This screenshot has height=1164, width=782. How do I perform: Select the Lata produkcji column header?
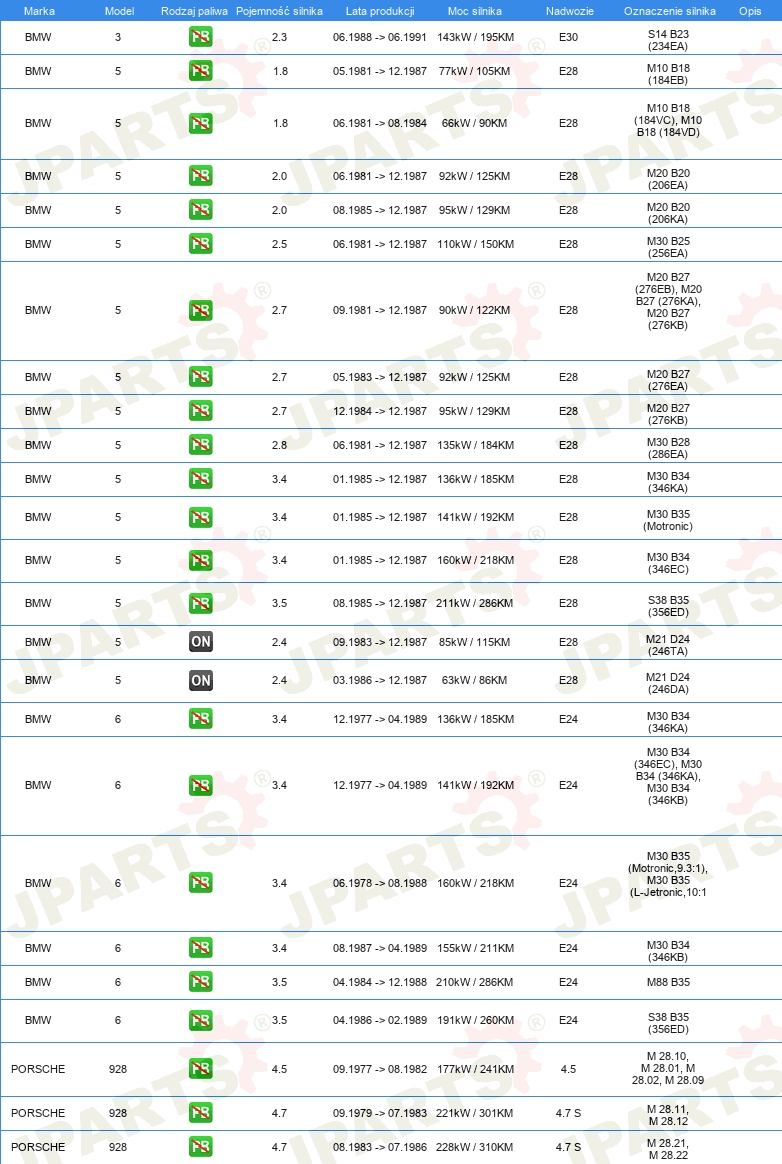(x=379, y=11)
